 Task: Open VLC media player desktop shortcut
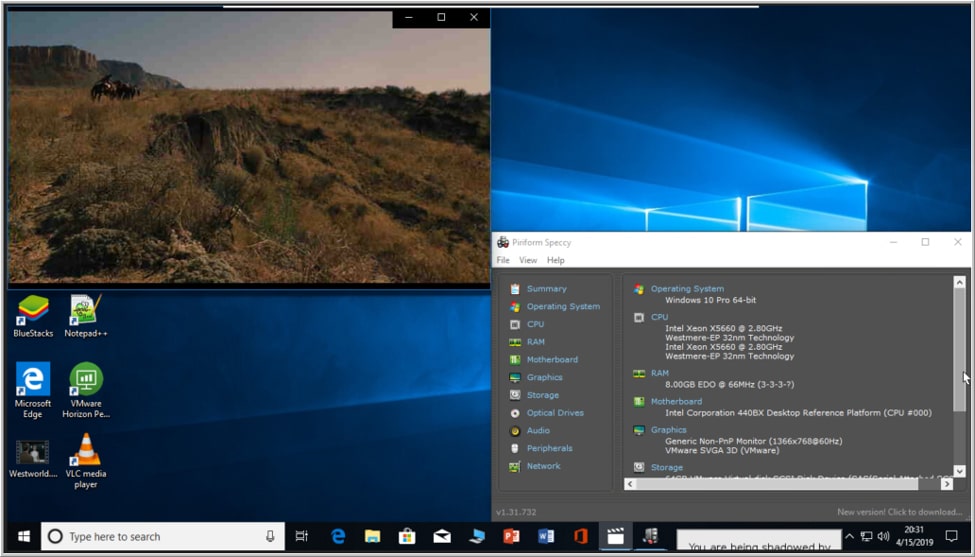[x=86, y=461]
